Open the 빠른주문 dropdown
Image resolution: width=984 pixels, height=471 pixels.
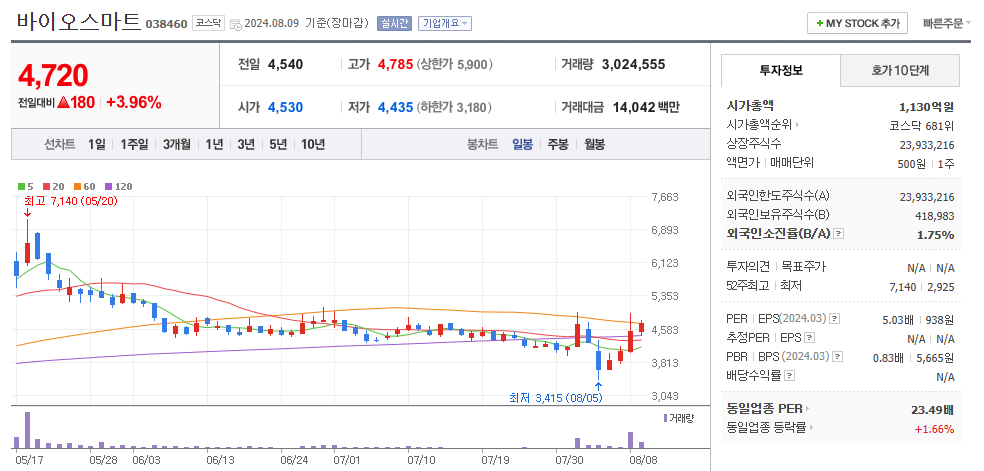point(946,24)
